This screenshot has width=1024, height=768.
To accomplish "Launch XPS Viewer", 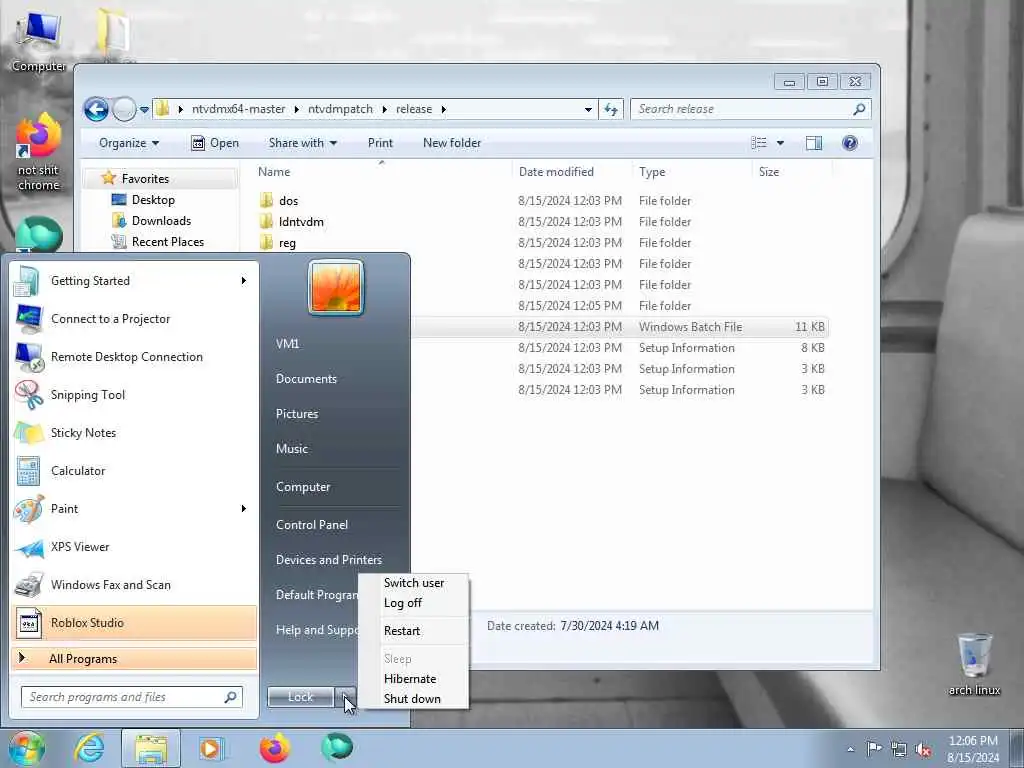I will tap(134, 547).
